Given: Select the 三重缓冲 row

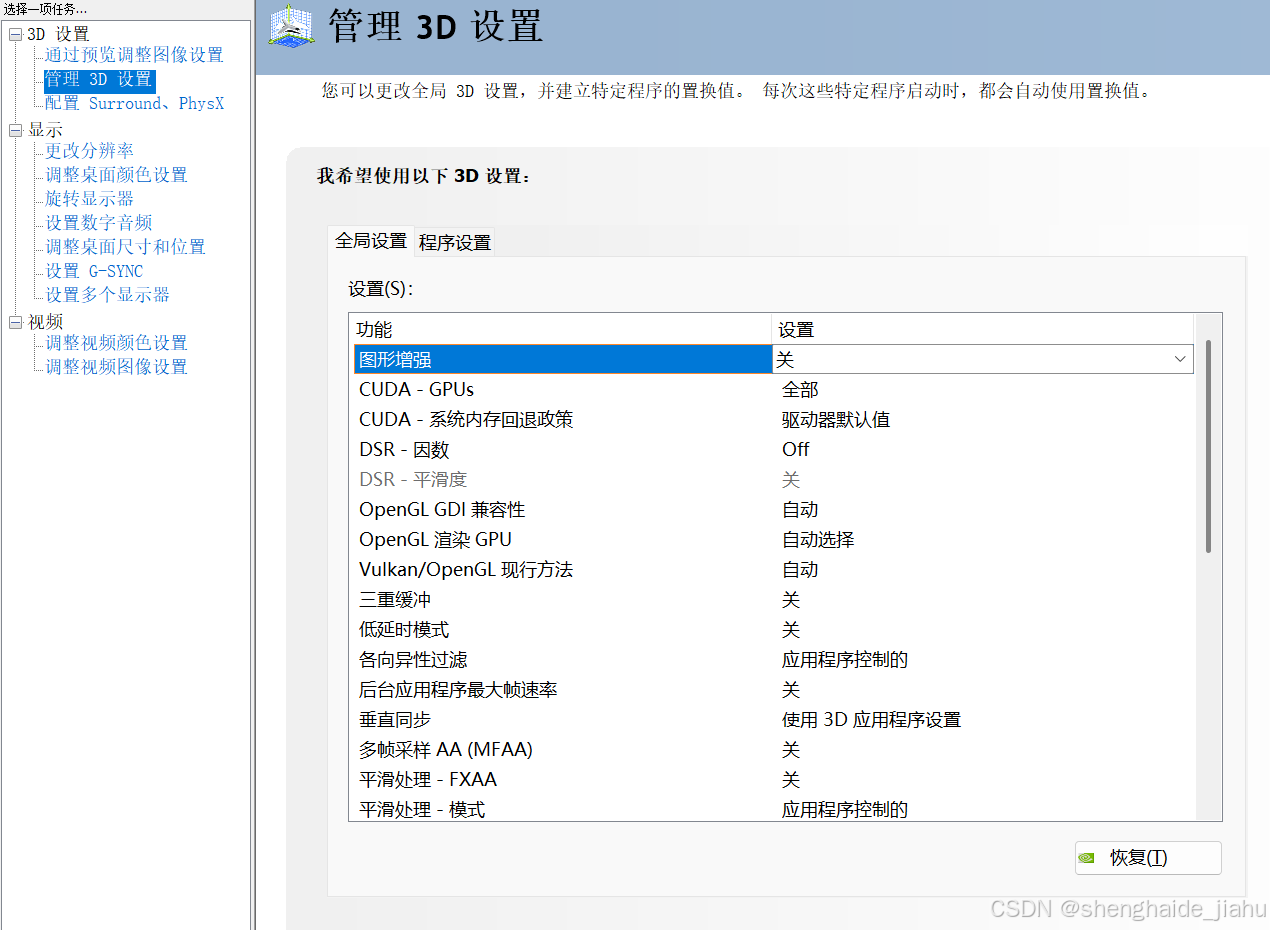Looking at the screenshot, I should [774, 599].
